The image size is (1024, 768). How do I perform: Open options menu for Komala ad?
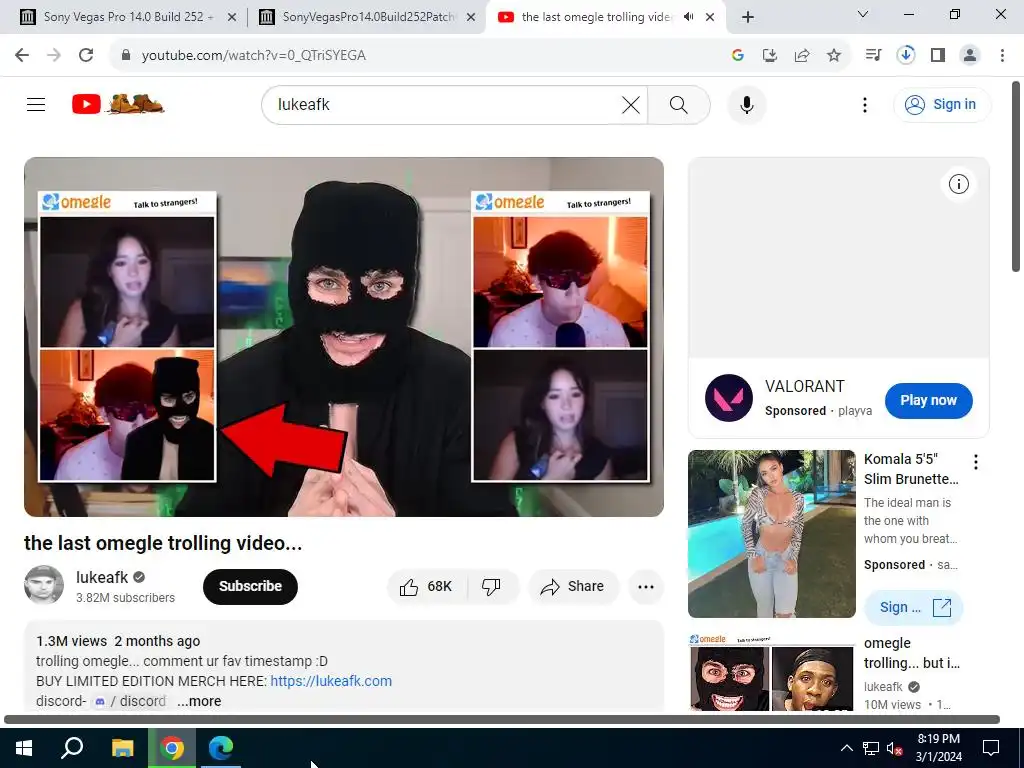point(976,462)
